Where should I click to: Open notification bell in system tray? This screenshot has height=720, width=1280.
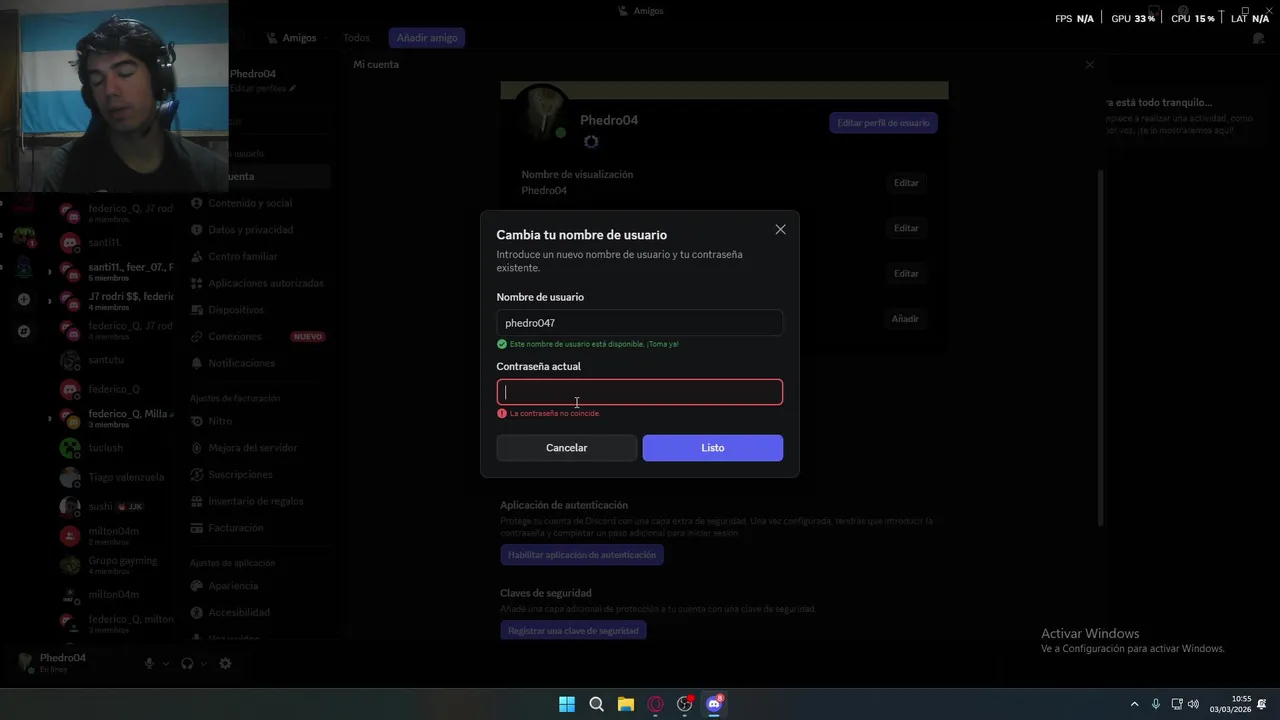[1263, 704]
